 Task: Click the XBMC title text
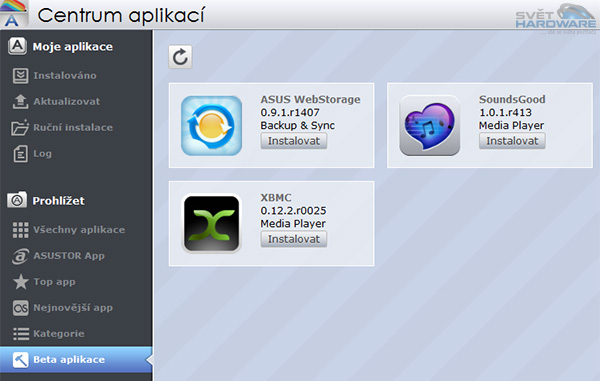(x=276, y=198)
